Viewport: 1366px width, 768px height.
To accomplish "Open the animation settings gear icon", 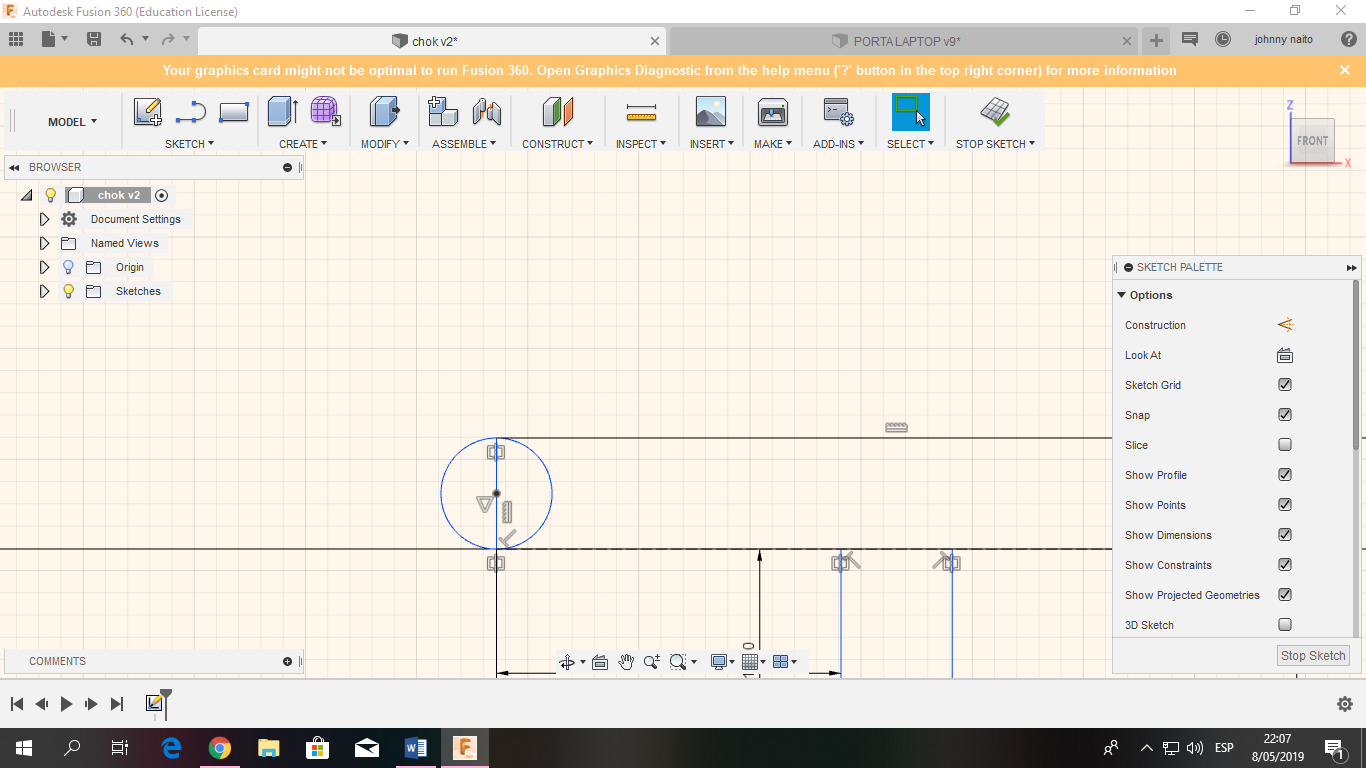I will point(1345,704).
